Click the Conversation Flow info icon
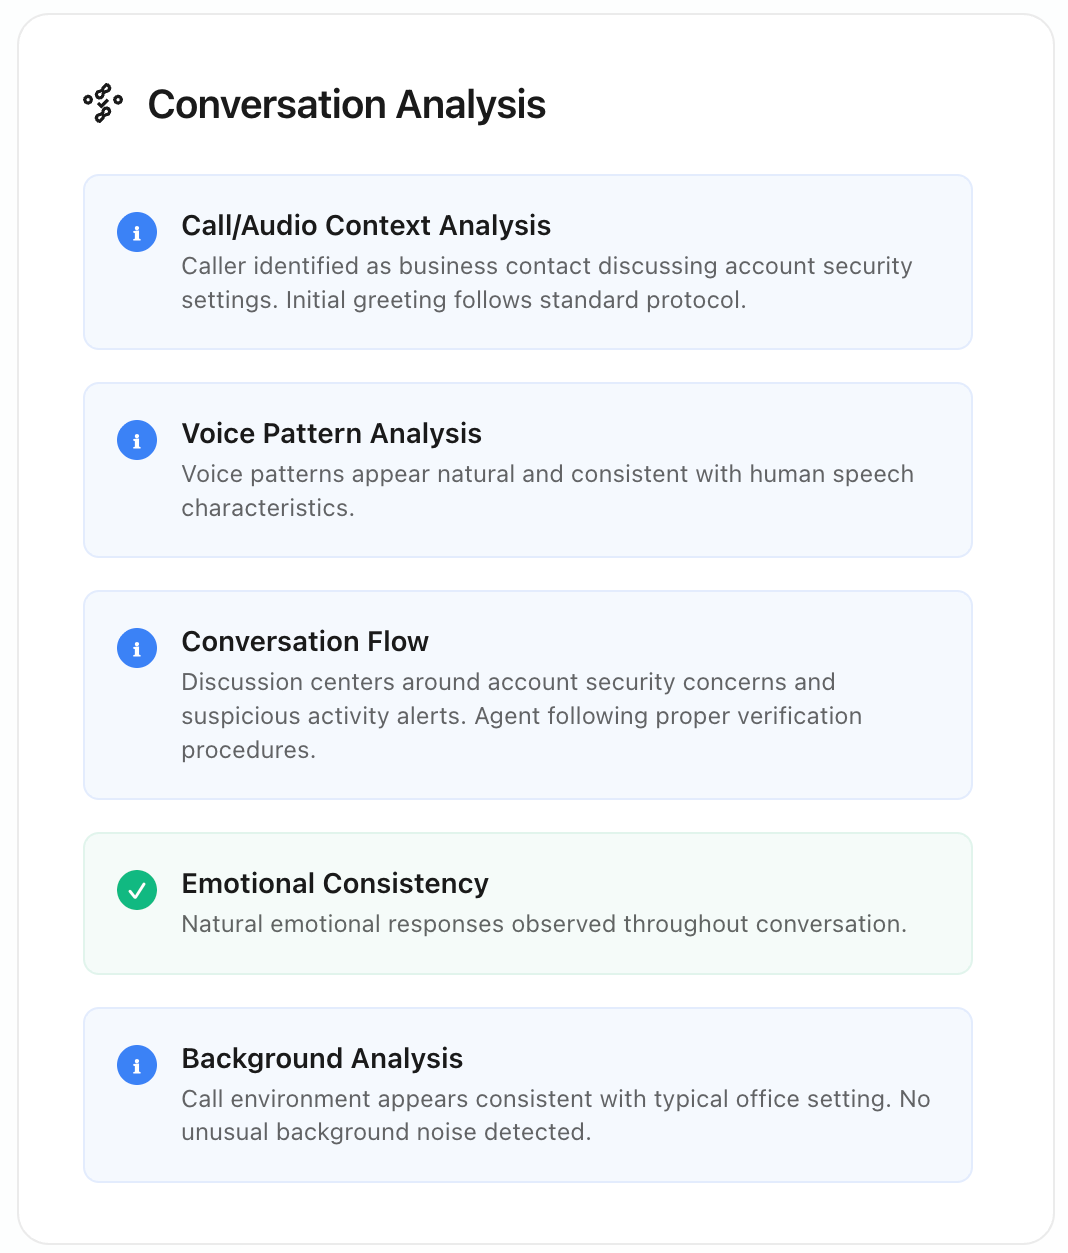Screen dimensions: 1068x1253 tap(137, 648)
